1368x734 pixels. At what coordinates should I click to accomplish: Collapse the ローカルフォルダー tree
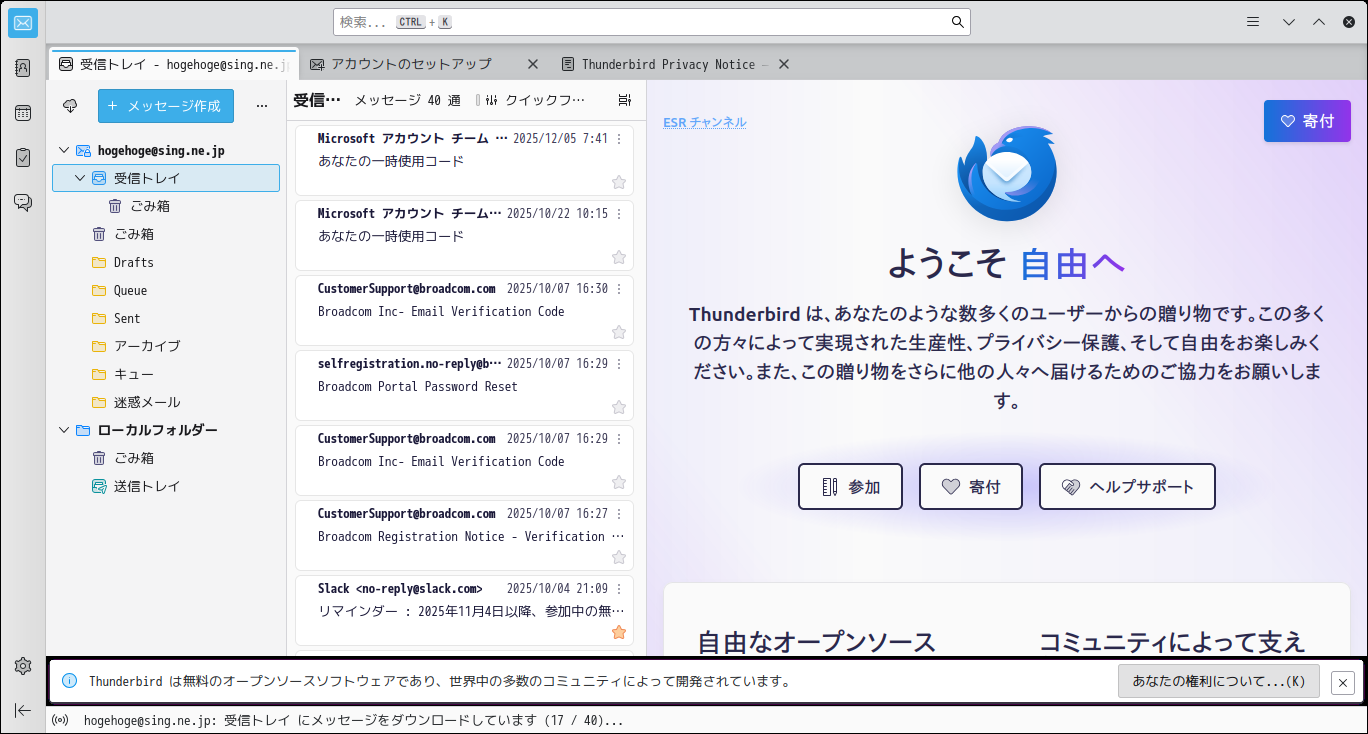tap(62, 430)
